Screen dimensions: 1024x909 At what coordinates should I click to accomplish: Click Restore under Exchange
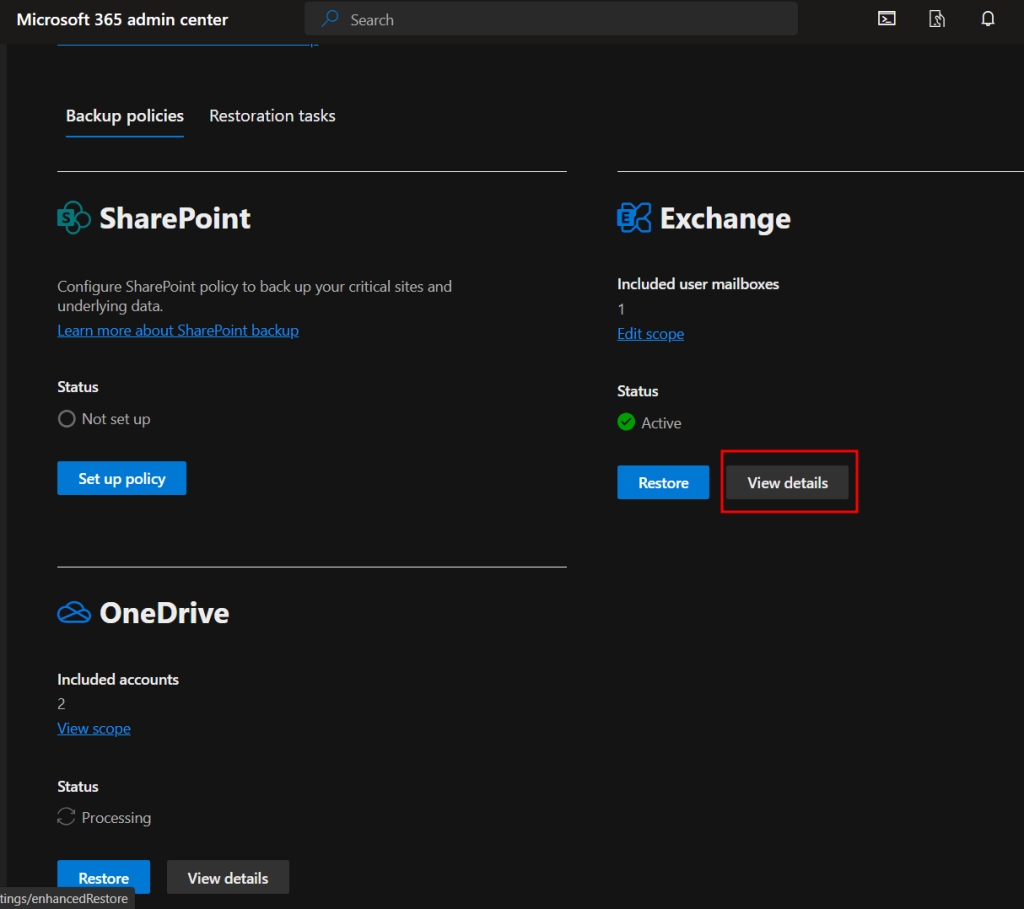click(x=663, y=482)
